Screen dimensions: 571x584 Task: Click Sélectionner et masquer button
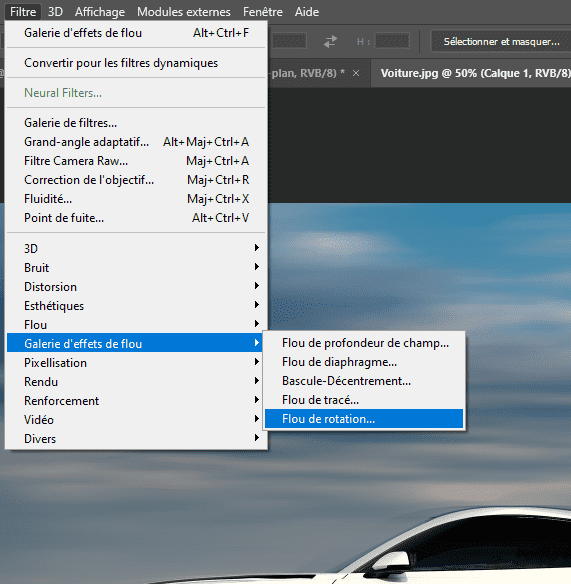(x=501, y=41)
